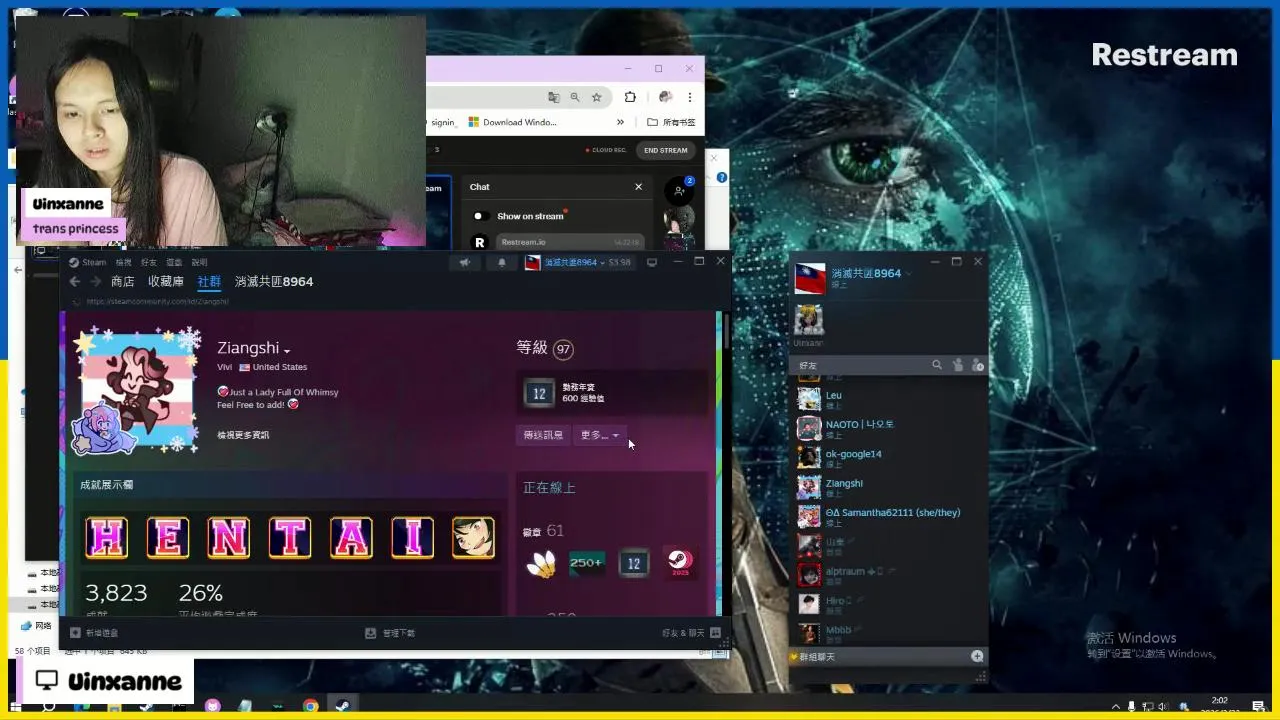Screen dimensions: 1280x720
Task: Open Chrome three-dot menu
Action: click(689, 97)
